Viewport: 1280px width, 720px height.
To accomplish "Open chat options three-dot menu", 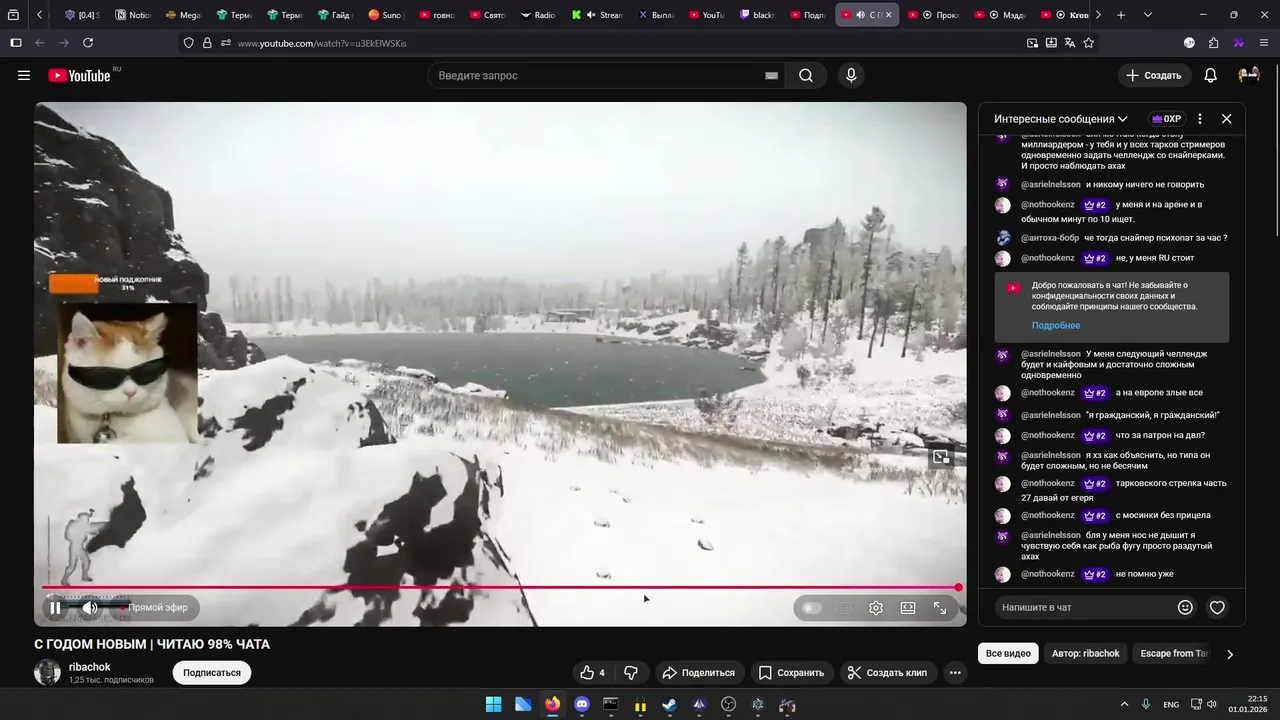I will coord(1200,118).
